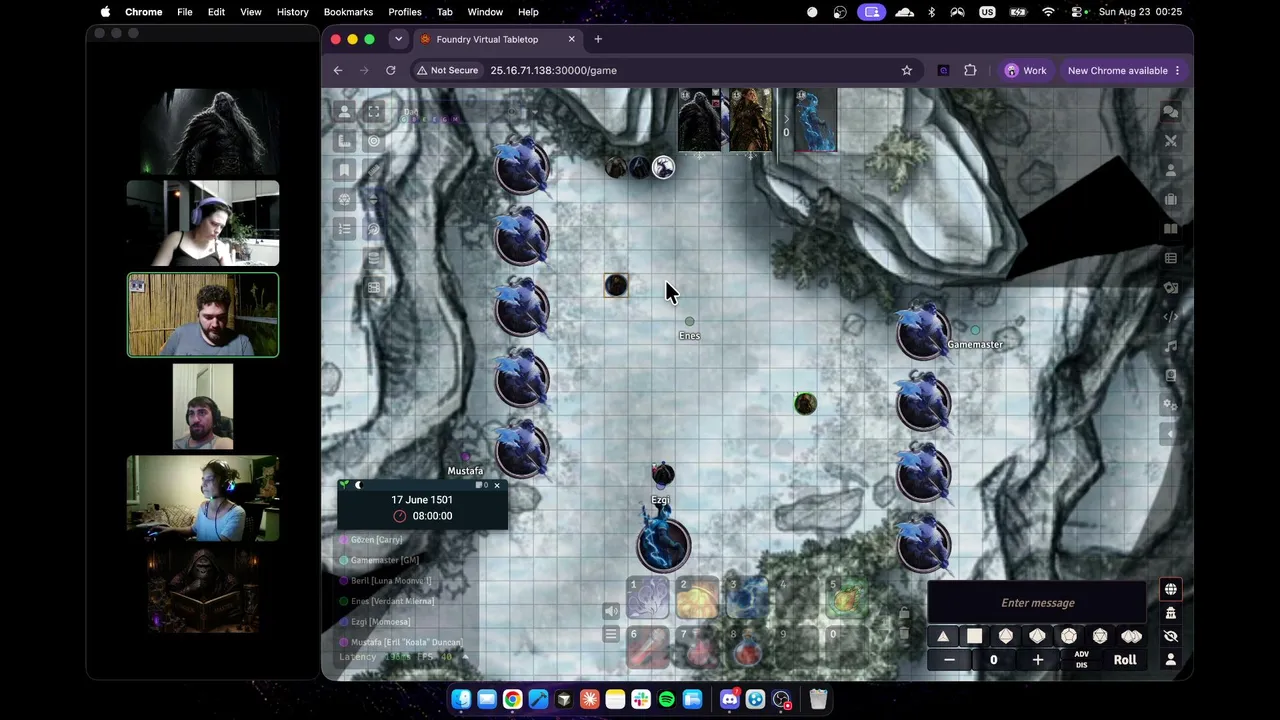Reload the Foundry page
This screenshot has width=1280, height=720.
[x=391, y=70]
